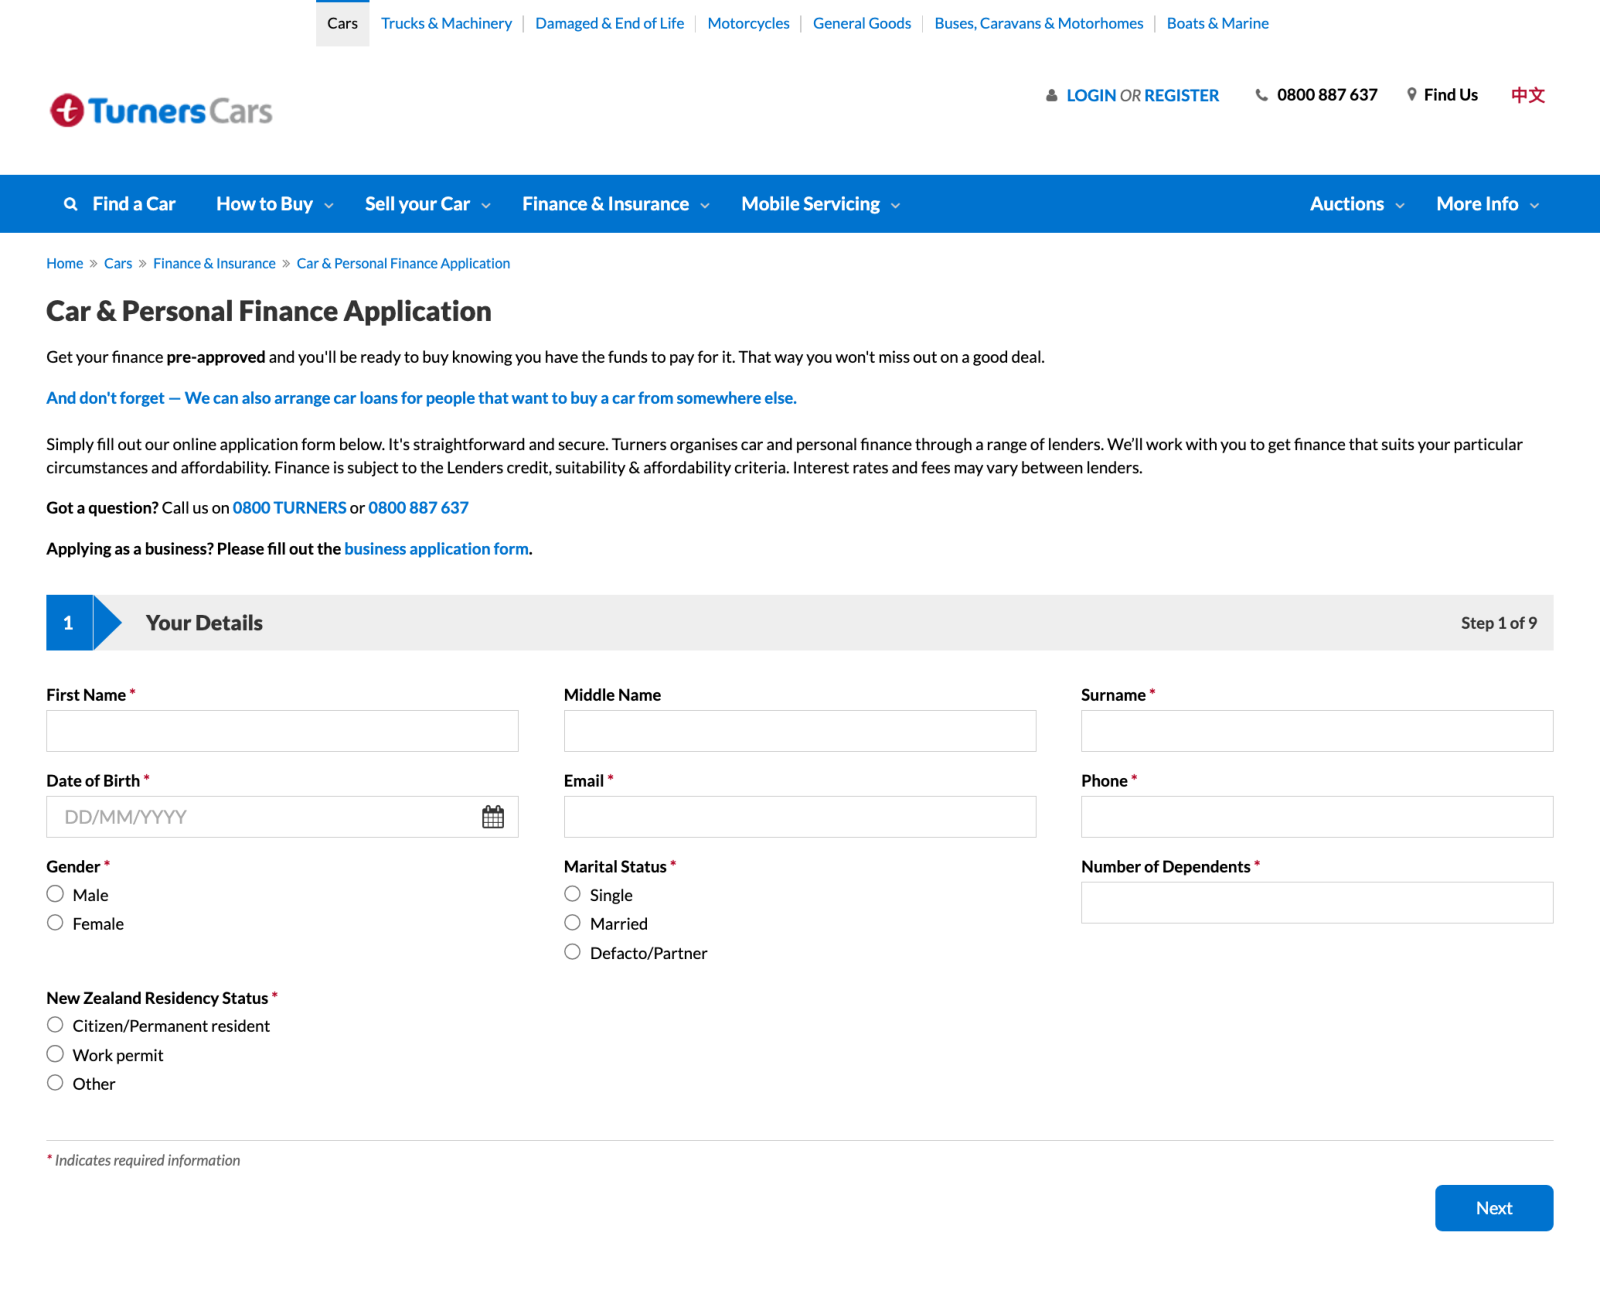The width and height of the screenshot is (1600, 1307).
Task: Expand the Finance & Insurance menu
Action: pos(616,204)
